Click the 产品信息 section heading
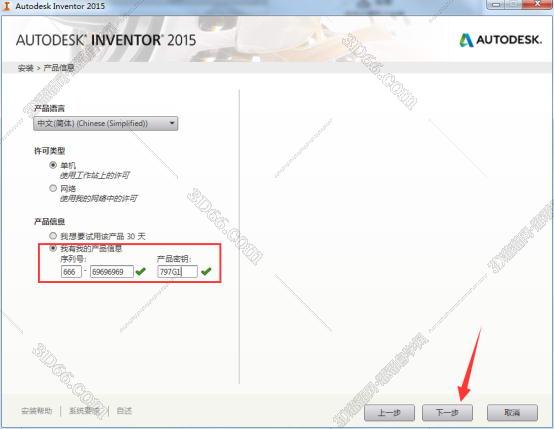Screen dimensions: 554x429 (49, 222)
